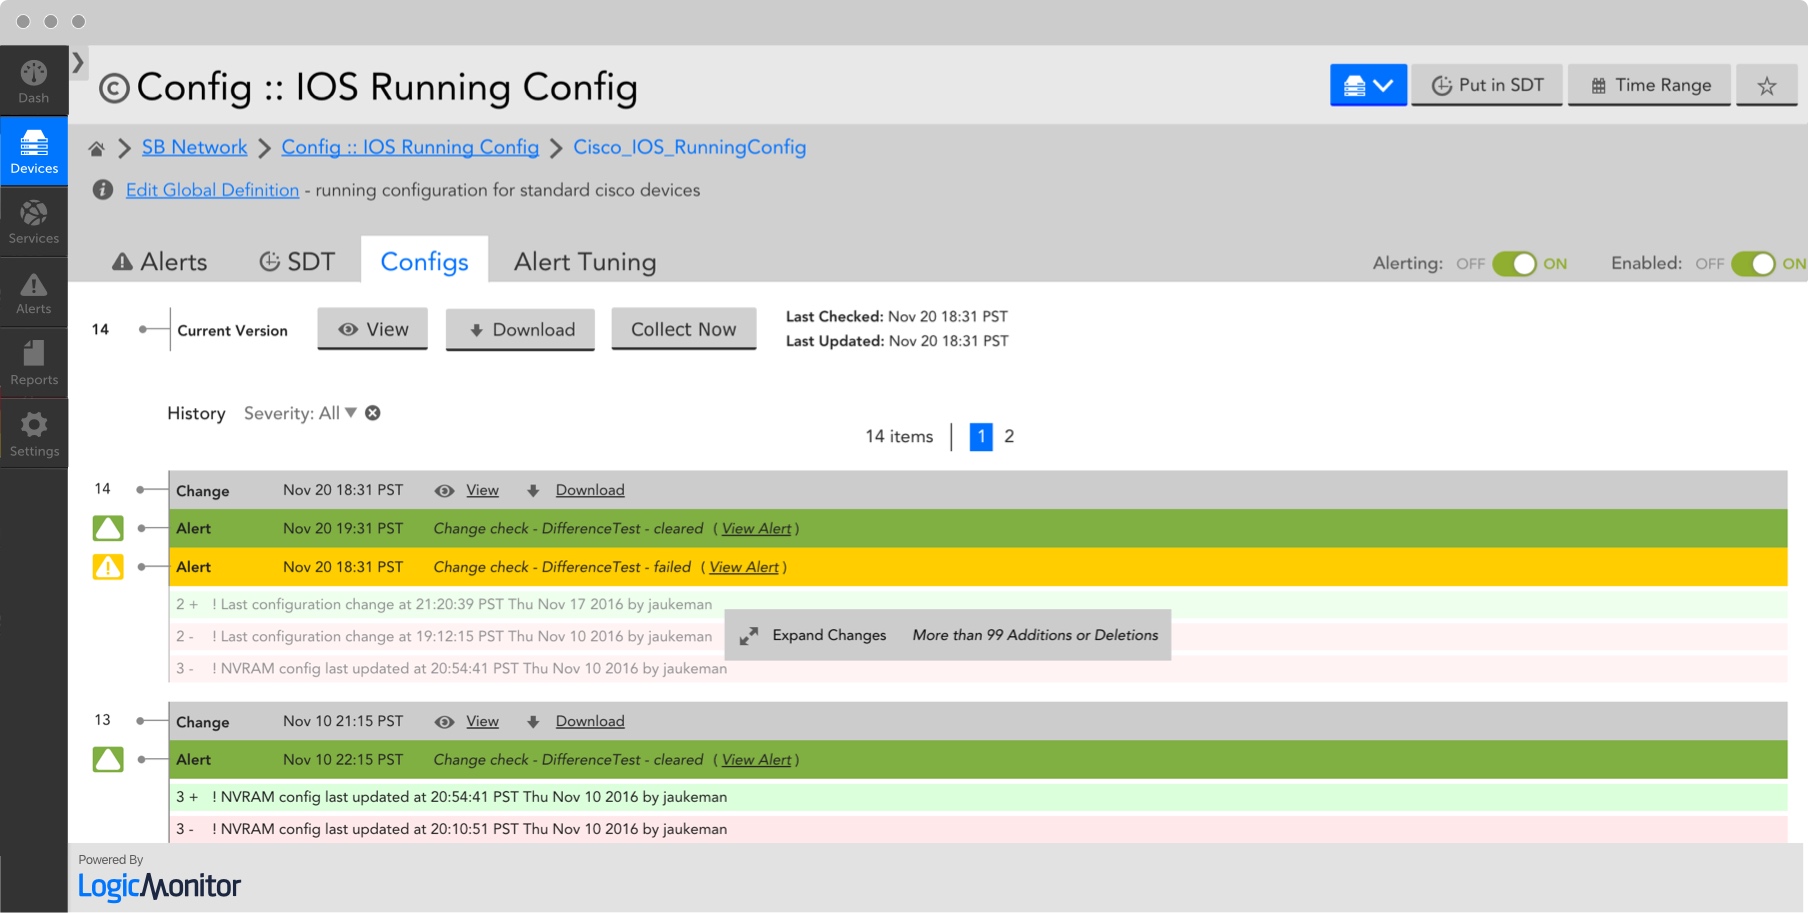Open the Time Range picker
Image resolution: width=1808 pixels, height=913 pixels.
pos(1650,85)
